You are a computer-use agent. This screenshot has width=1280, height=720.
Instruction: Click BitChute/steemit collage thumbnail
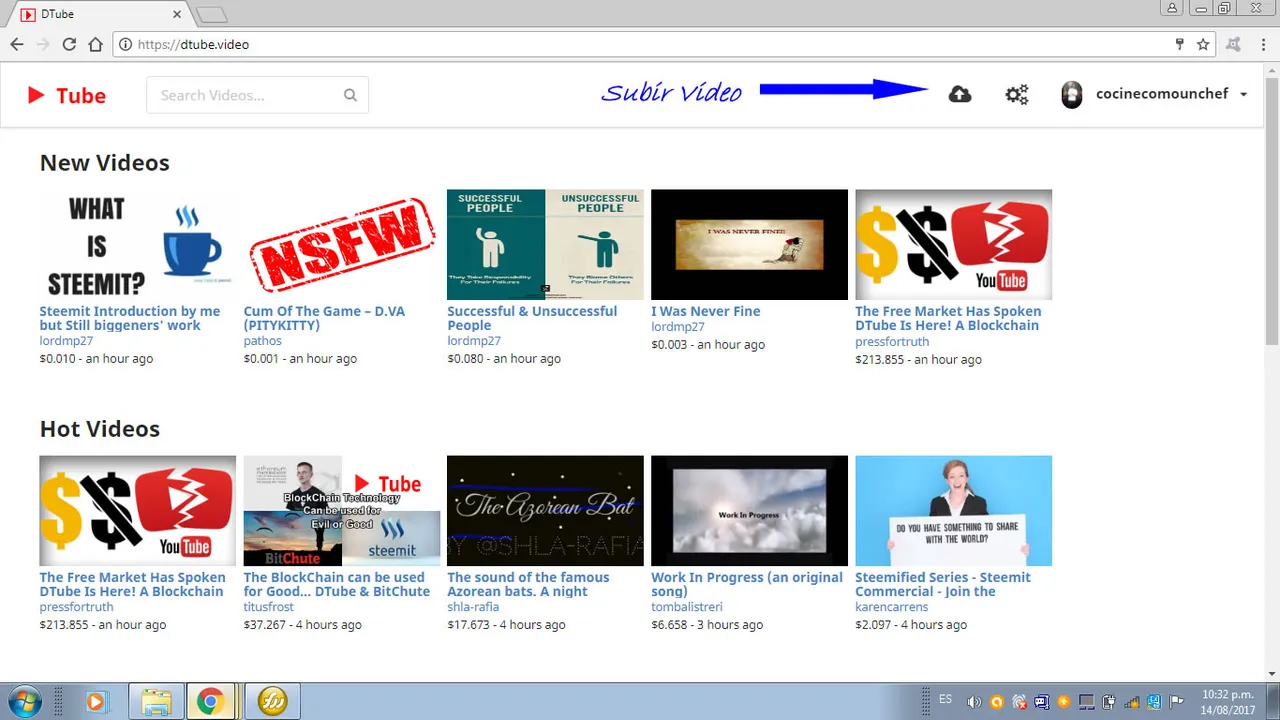pyautogui.click(x=342, y=511)
